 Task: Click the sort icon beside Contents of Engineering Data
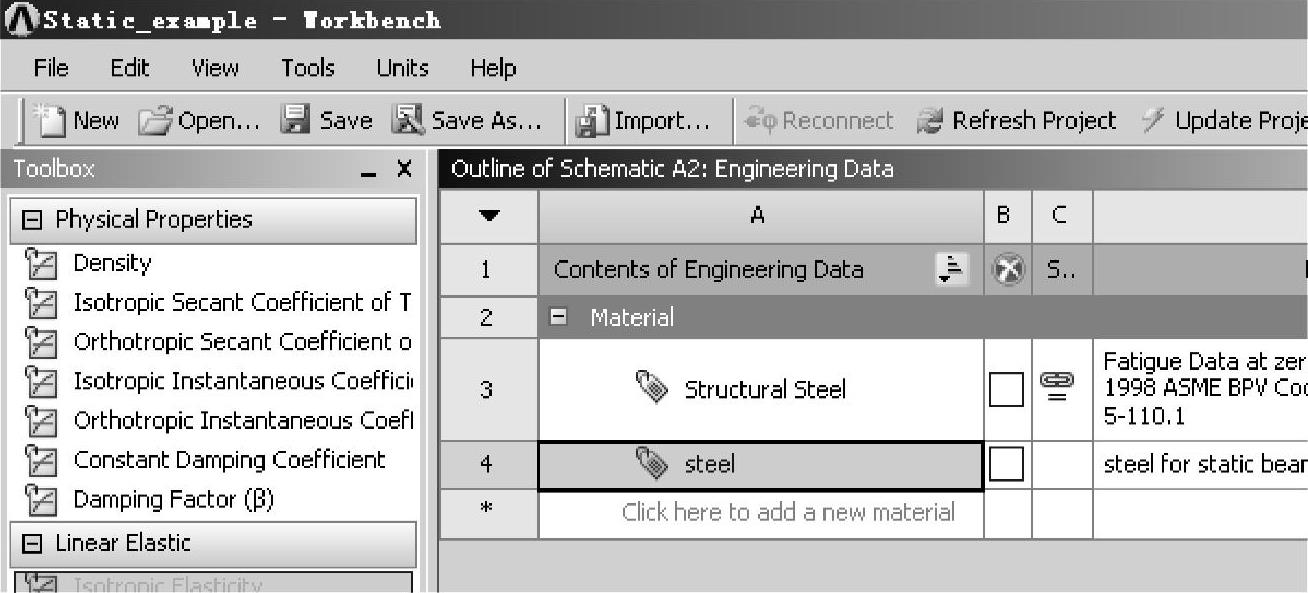click(x=950, y=270)
